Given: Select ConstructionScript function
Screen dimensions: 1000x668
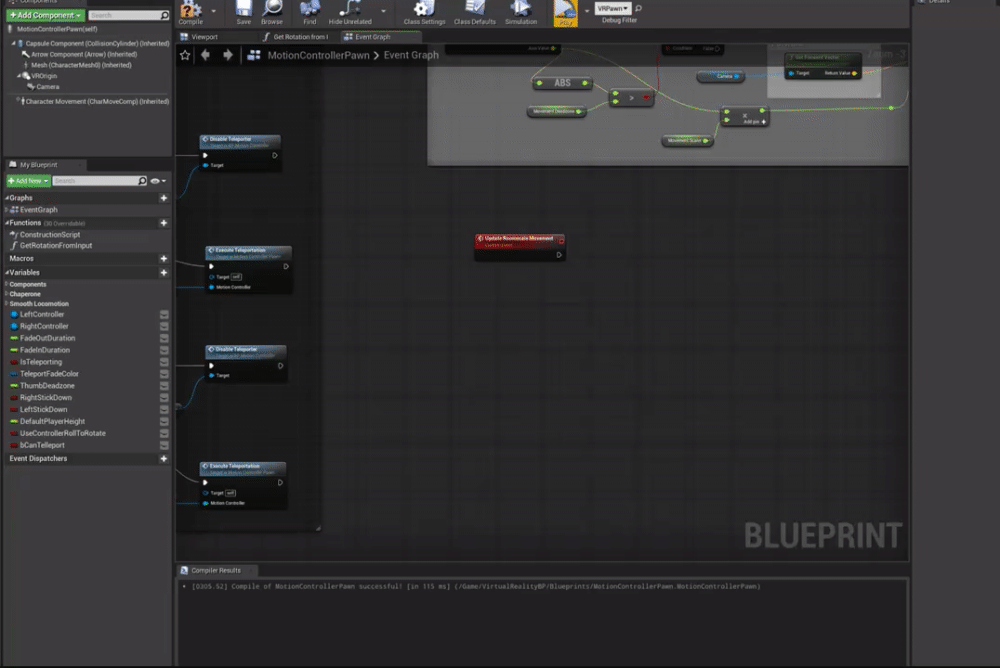Looking at the screenshot, I should pyautogui.click(x=50, y=235).
